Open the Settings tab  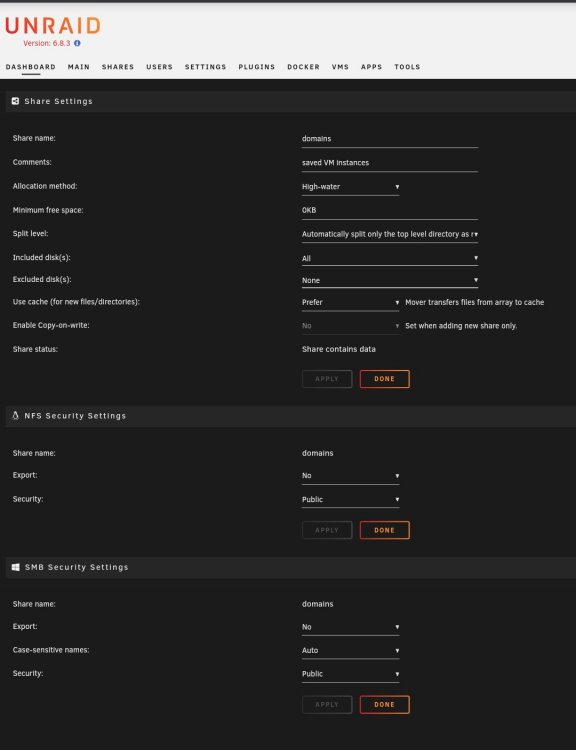tap(206, 67)
